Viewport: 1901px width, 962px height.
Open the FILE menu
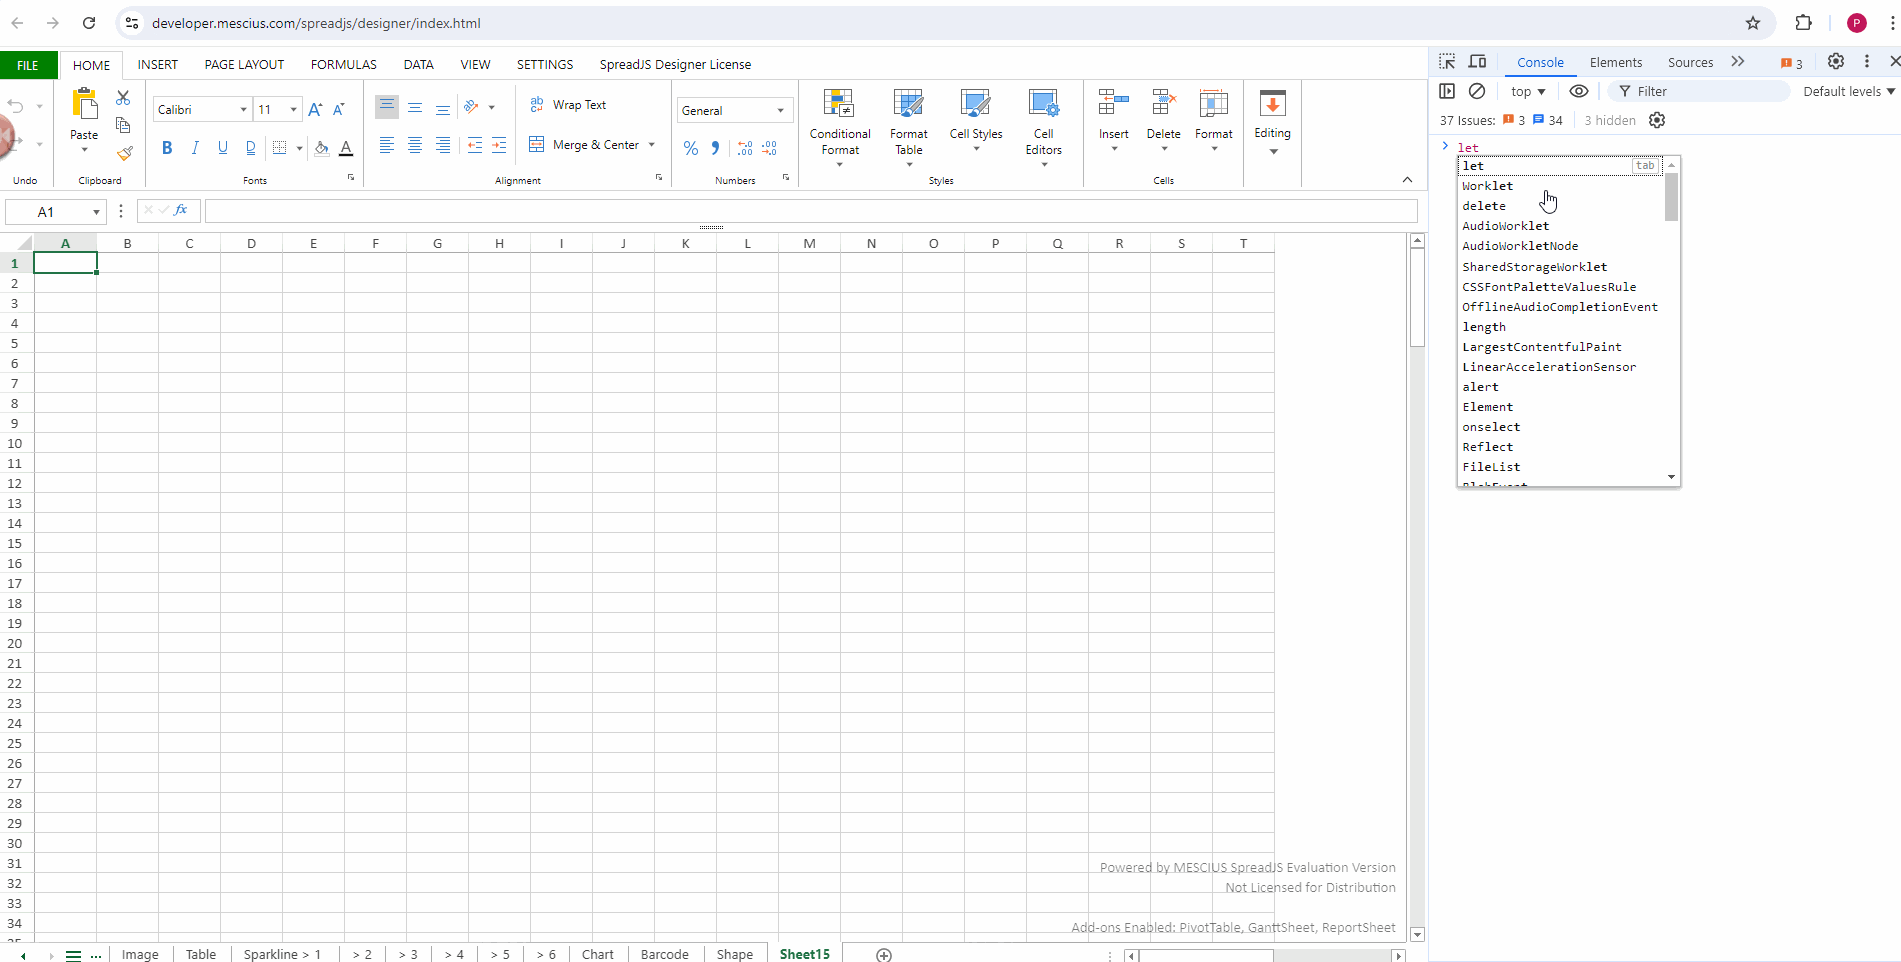point(28,65)
